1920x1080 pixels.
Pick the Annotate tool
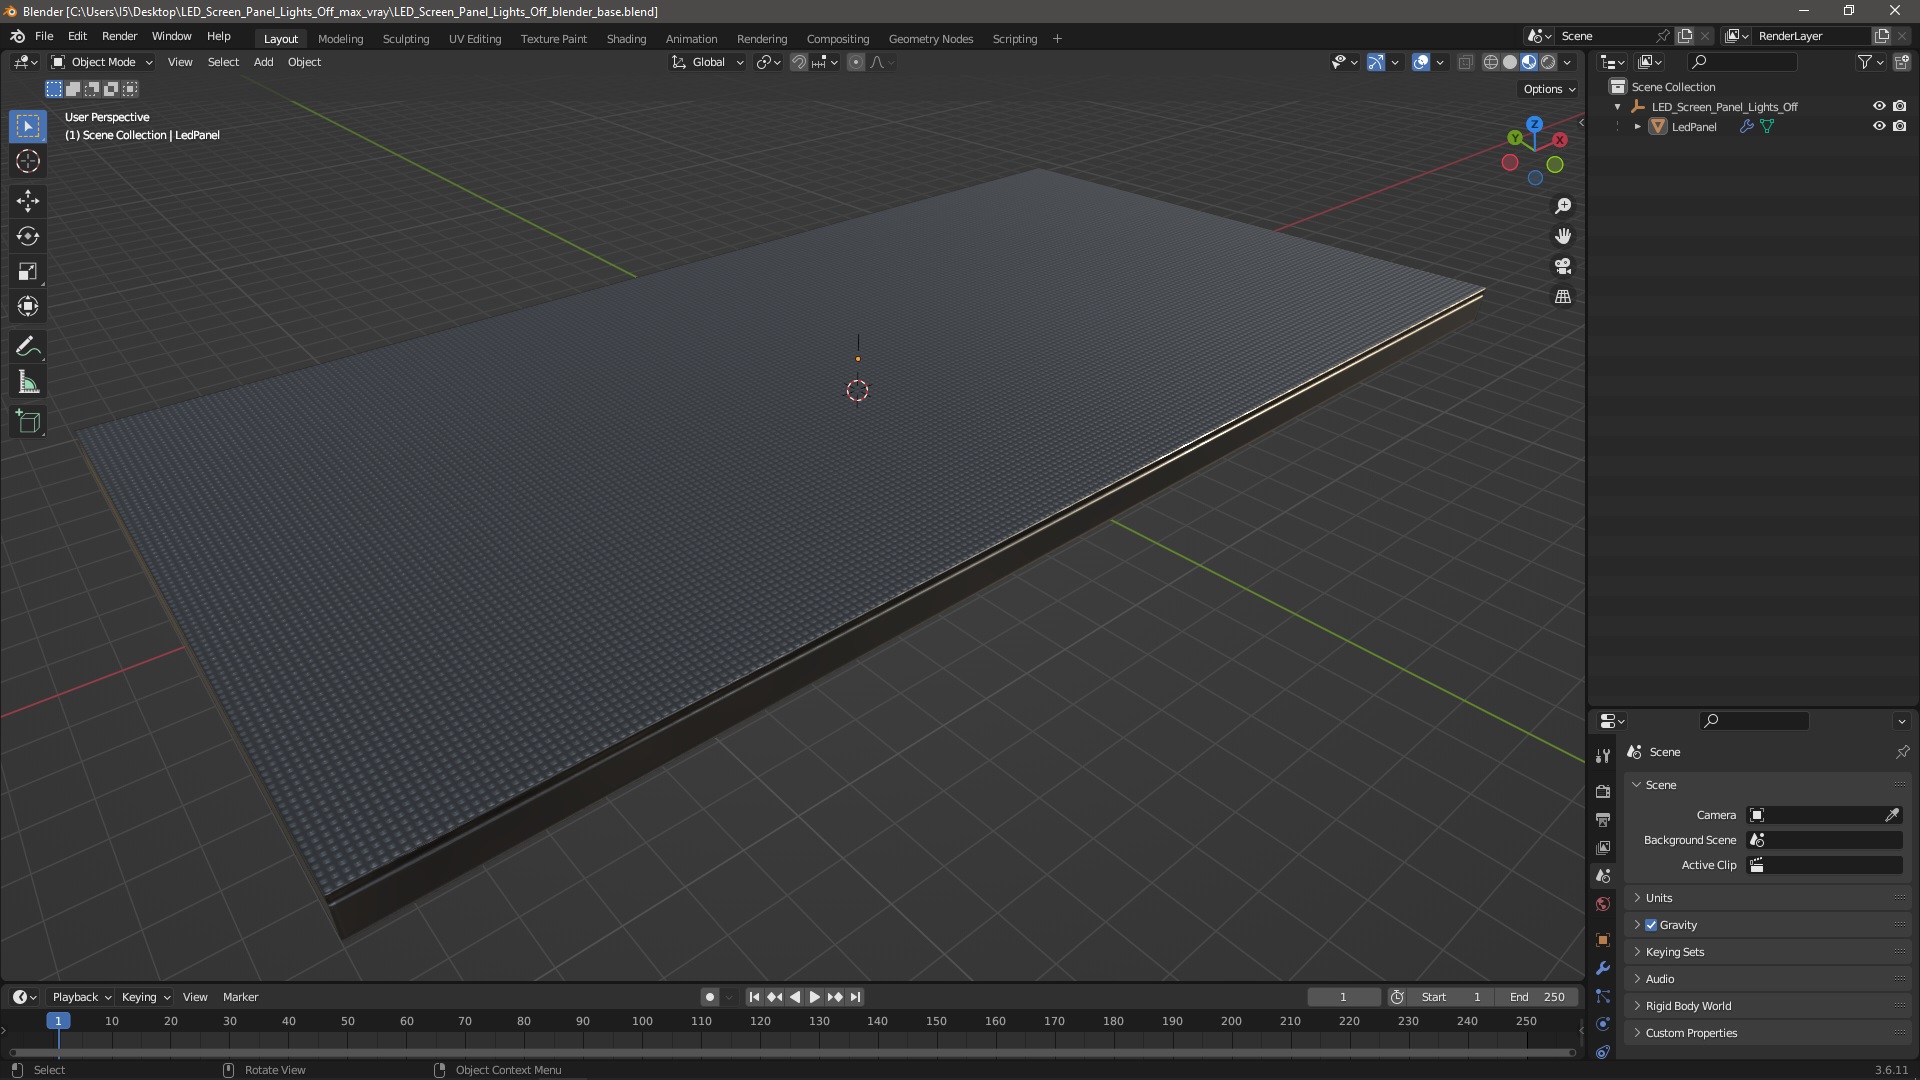tap(28, 347)
